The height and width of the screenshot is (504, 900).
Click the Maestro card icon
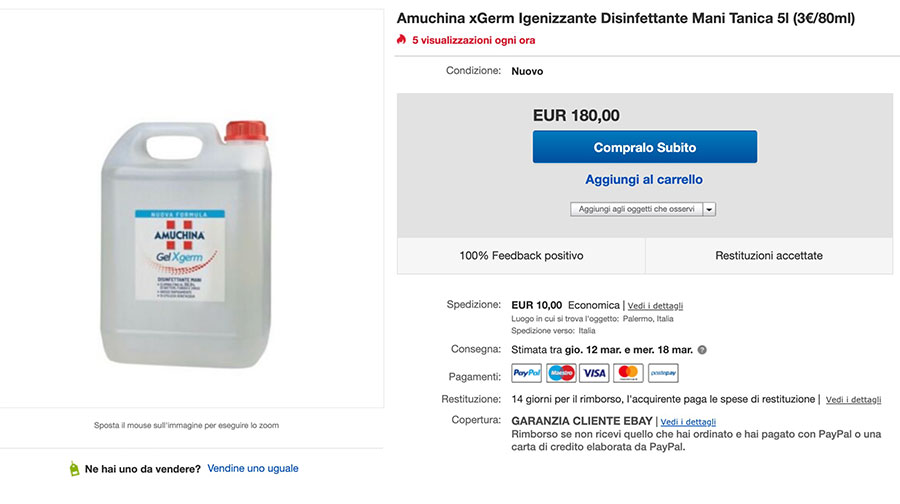click(x=561, y=373)
